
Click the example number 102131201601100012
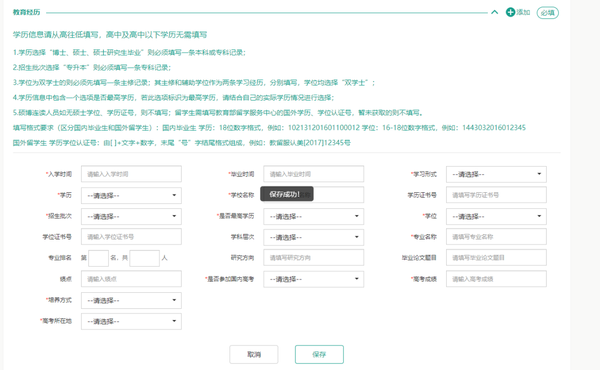click(x=324, y=127)
